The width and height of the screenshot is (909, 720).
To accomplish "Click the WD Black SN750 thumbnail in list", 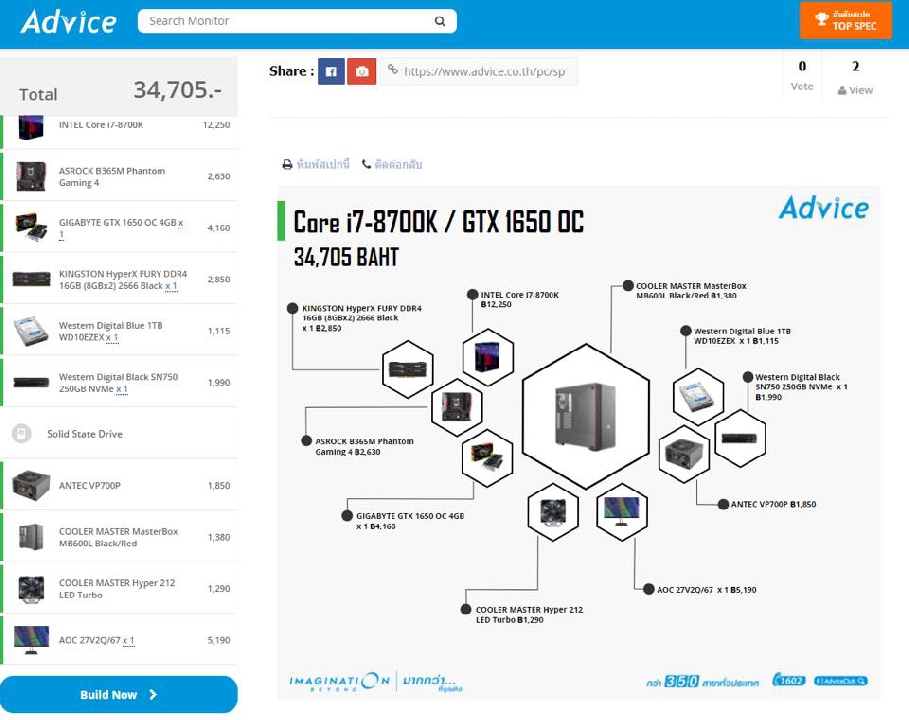I will [x=31, y=382].
